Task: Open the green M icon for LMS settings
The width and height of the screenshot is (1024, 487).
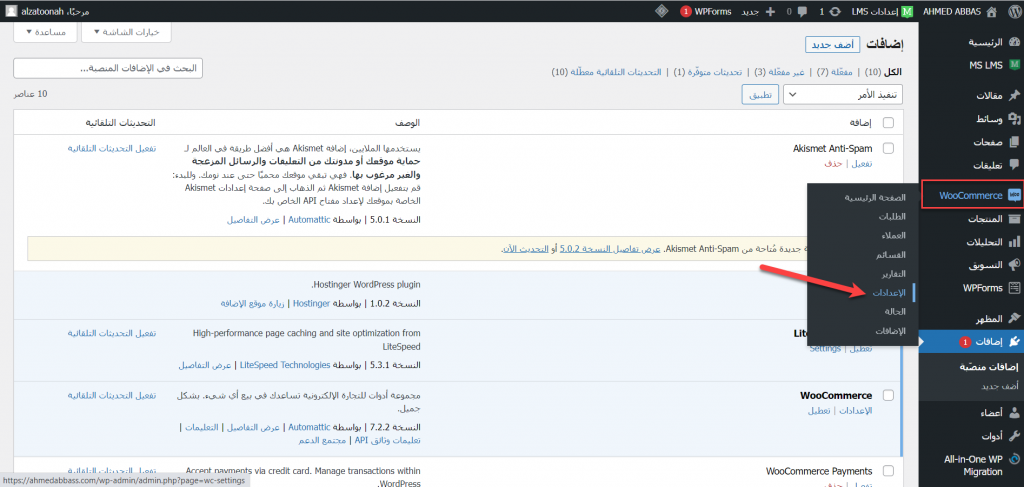Action: click(x=907, y=12)
